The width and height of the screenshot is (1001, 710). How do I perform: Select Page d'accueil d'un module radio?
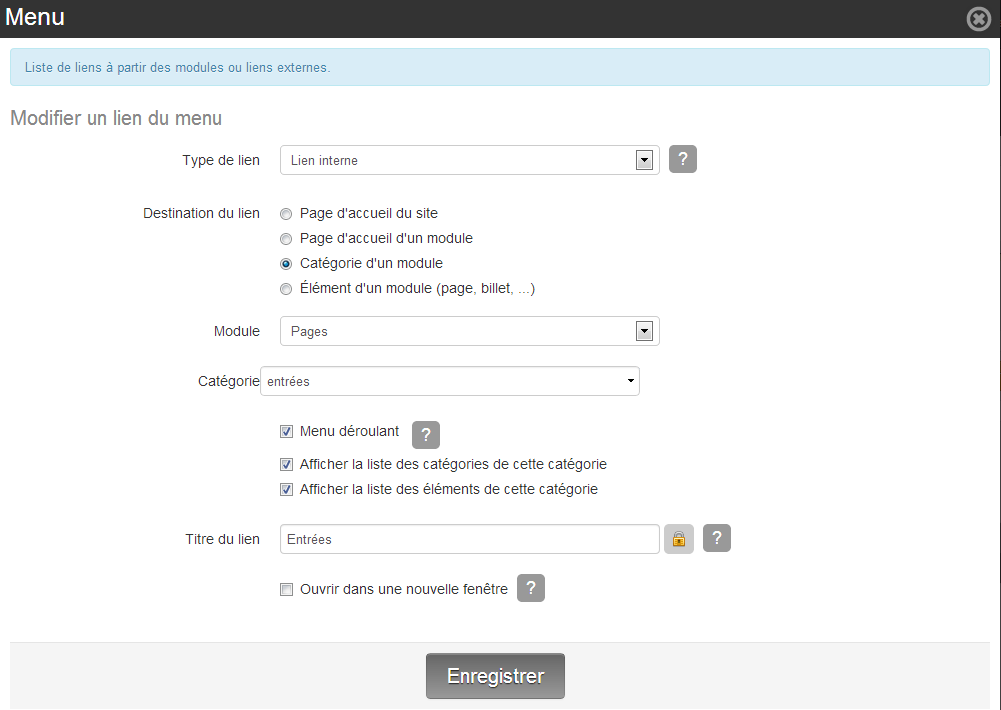(286, 239)
